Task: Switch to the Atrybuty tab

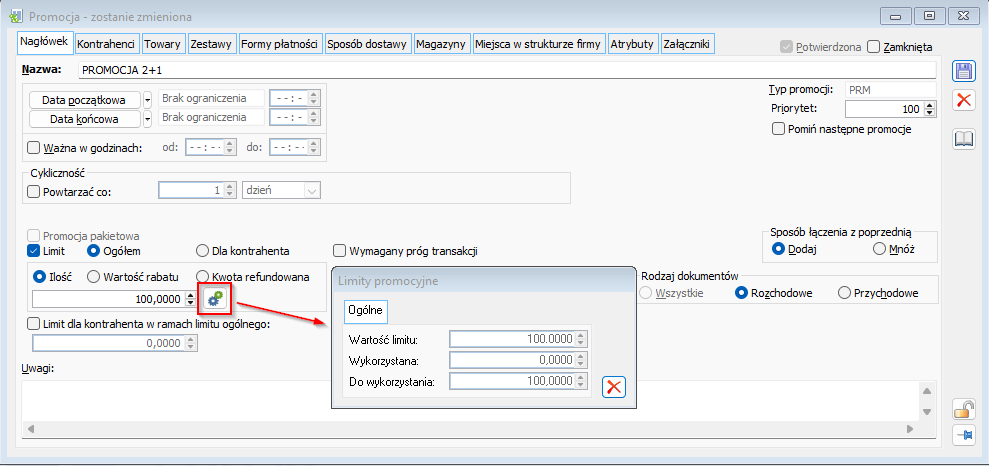Action: tap(633, 44)
